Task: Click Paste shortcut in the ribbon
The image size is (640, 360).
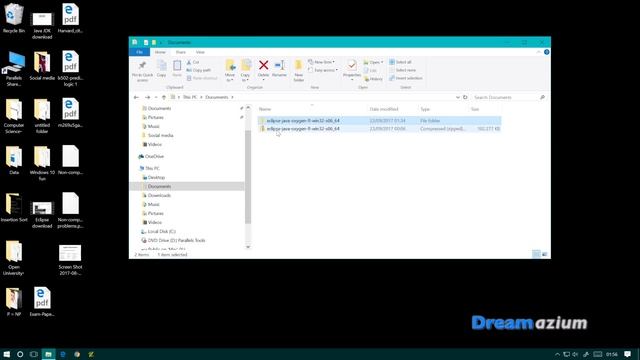Action: [x=202, y=78]
